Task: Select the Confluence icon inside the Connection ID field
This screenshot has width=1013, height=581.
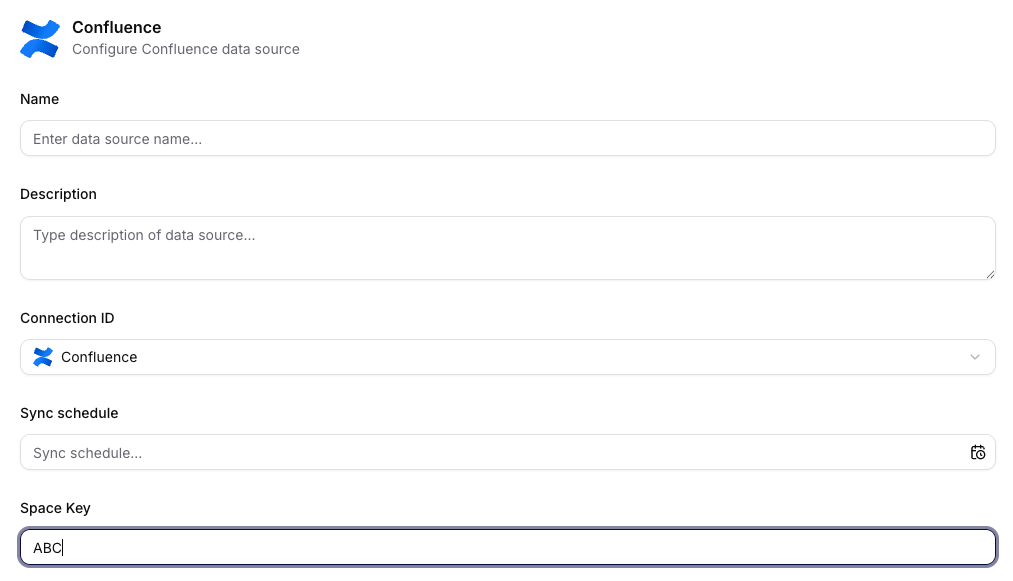Action: [42, 357]
